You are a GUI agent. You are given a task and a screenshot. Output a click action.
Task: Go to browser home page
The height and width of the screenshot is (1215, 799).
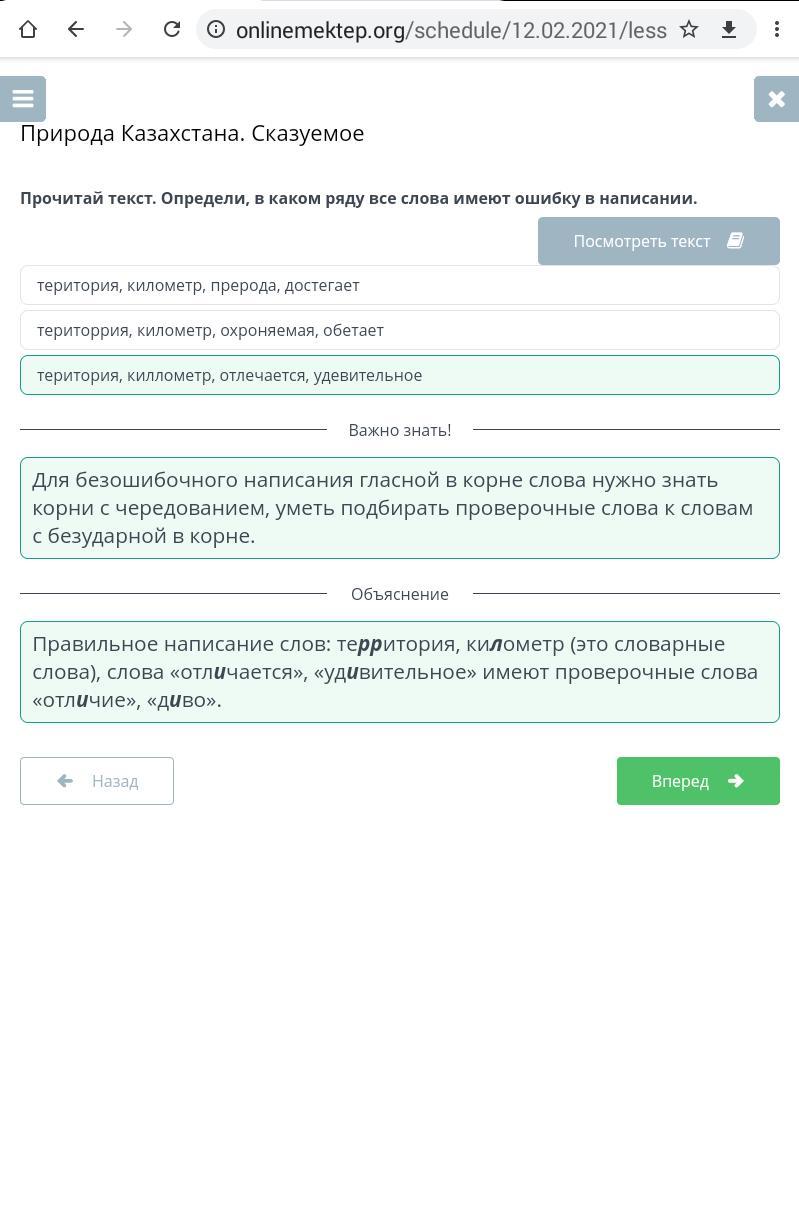(x=28, y=30)
